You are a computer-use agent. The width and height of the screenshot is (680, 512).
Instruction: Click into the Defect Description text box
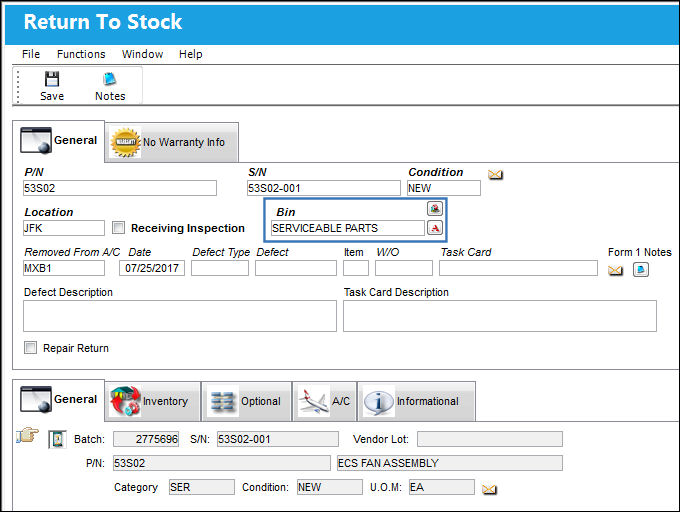tap(180, 316)
